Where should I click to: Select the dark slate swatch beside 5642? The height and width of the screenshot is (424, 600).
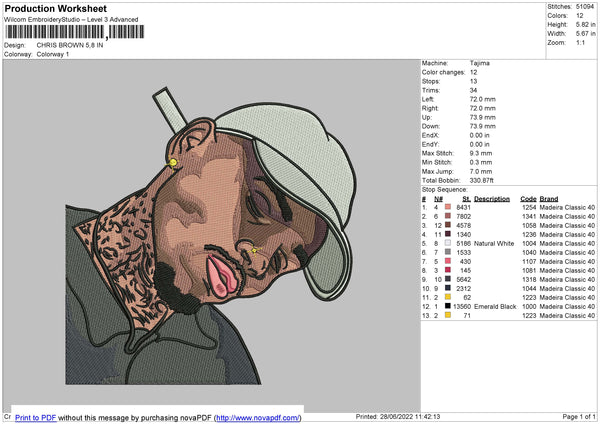click(x=448, y=279)
